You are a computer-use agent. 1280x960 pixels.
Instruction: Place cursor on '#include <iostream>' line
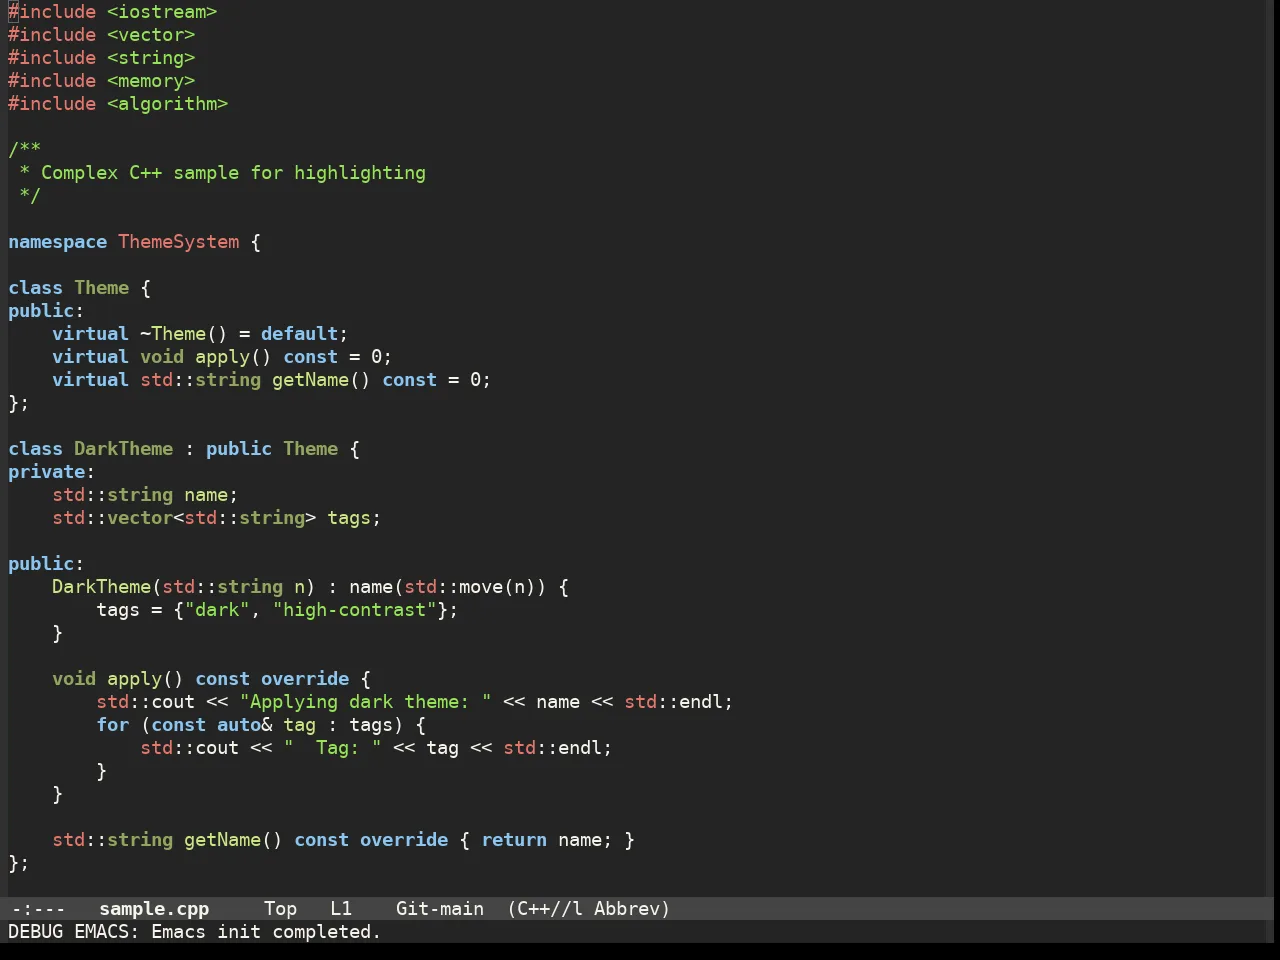pyautogui.click(x=113, y=12)
